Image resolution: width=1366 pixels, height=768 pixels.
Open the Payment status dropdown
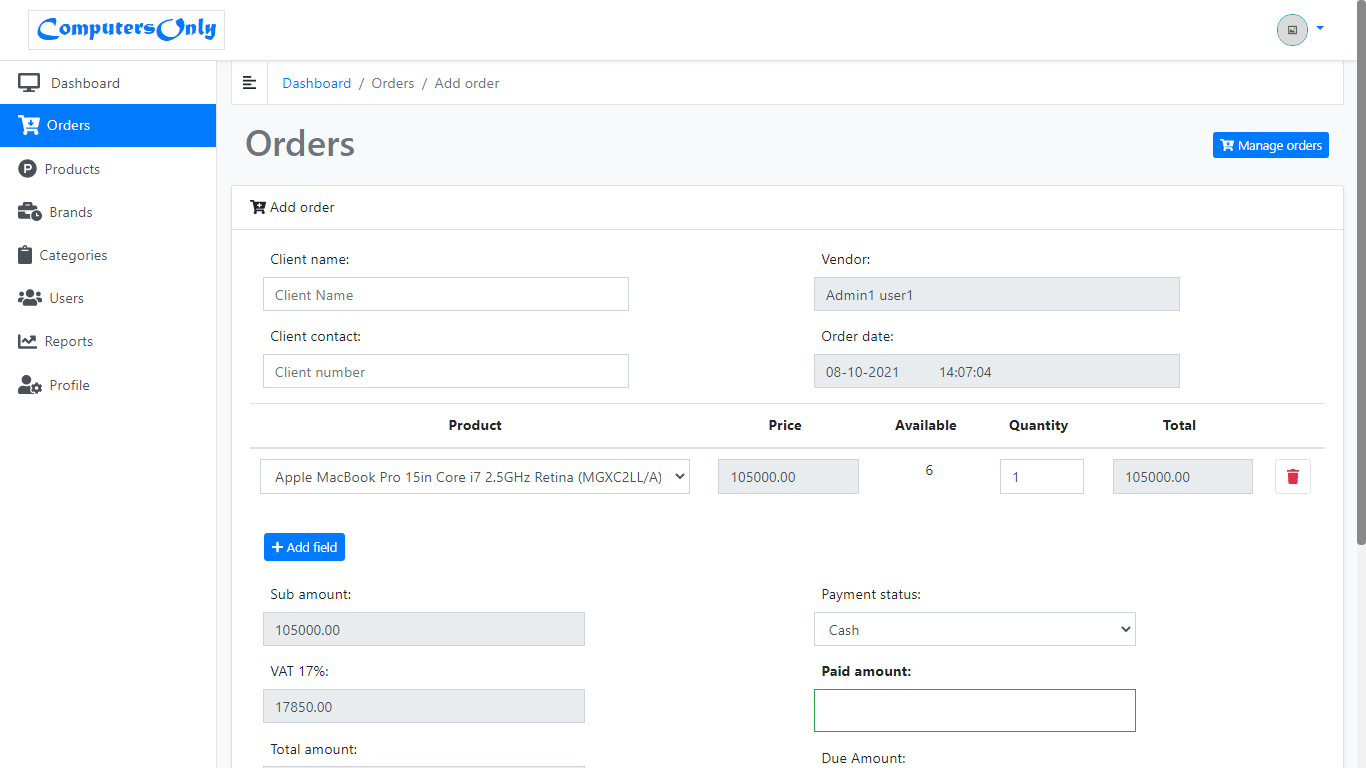point(974,630)
